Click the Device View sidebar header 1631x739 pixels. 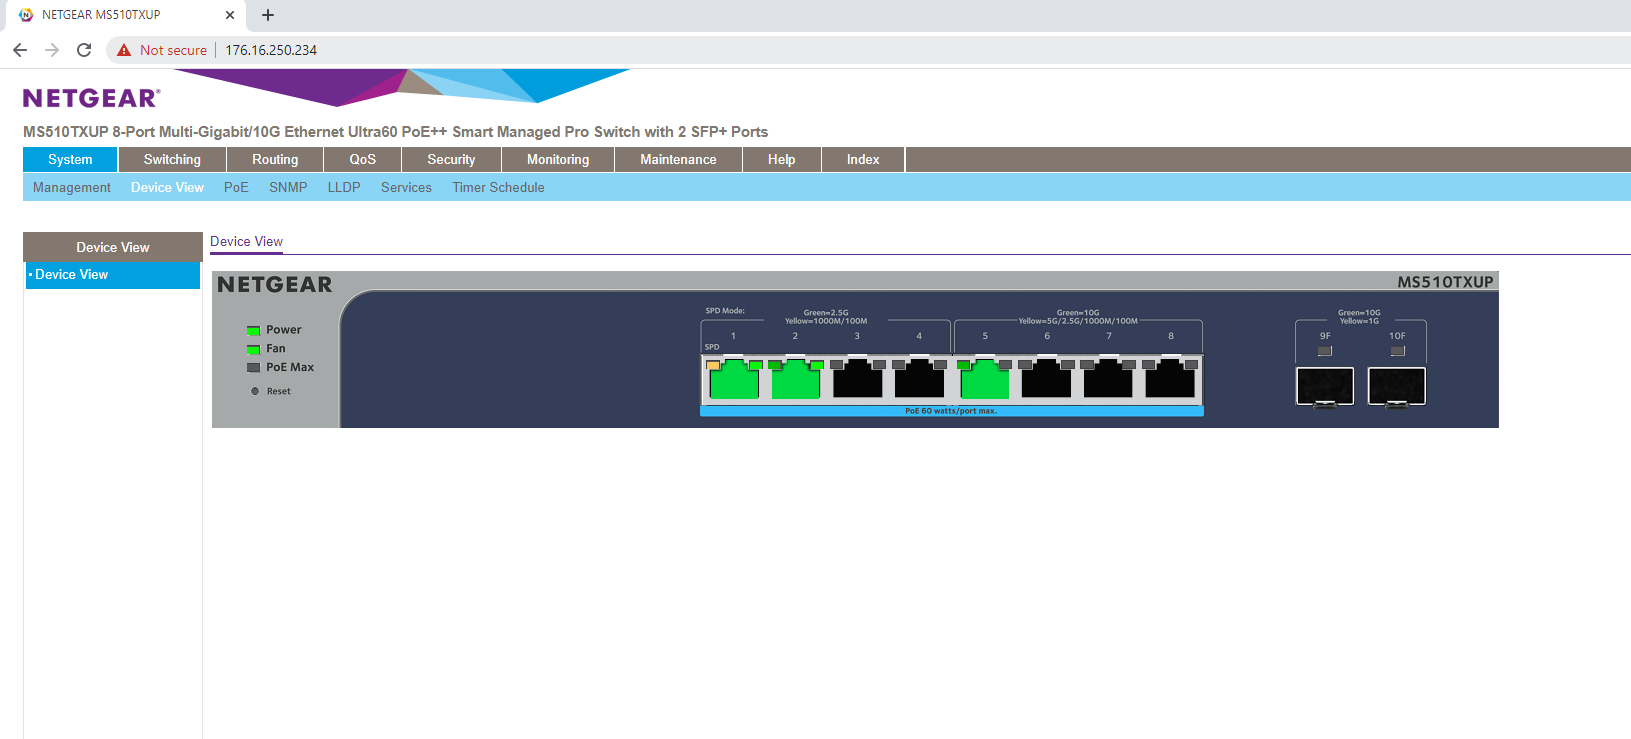click(x=113, y=247)
